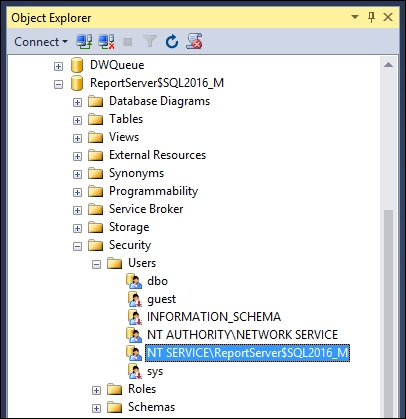This screenshot has height=419, width=406.
Task: Select the guest user label
Action: tap(161, 299)
